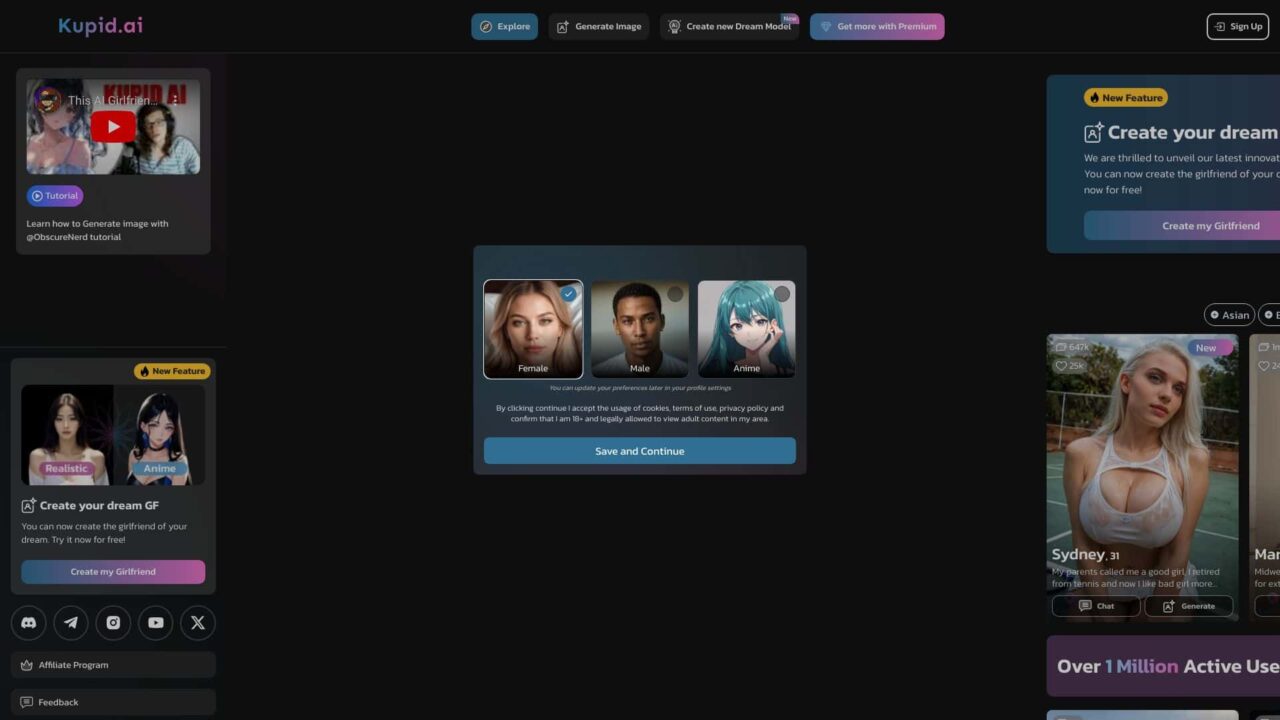Open the Instagram profile icon
Image resolution: width=1280 pixels, height=720 pixels.
tap(113, 623)
